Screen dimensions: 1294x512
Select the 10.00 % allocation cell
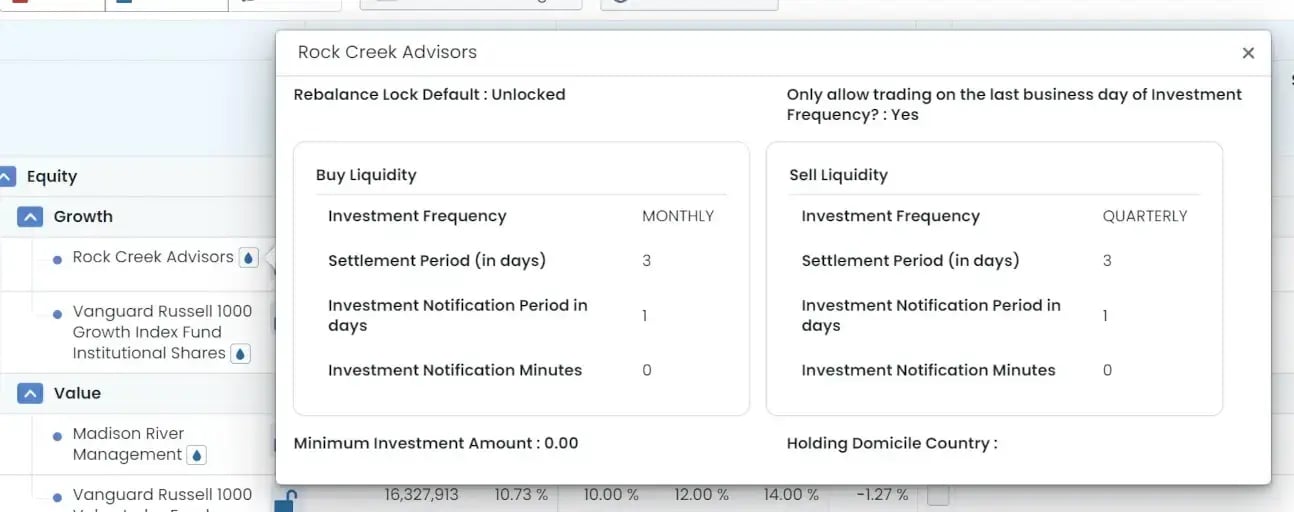(x=611, y=494)
